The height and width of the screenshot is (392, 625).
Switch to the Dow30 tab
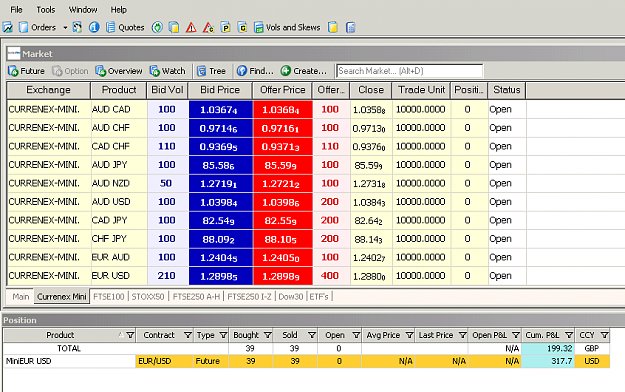point(291,297)
